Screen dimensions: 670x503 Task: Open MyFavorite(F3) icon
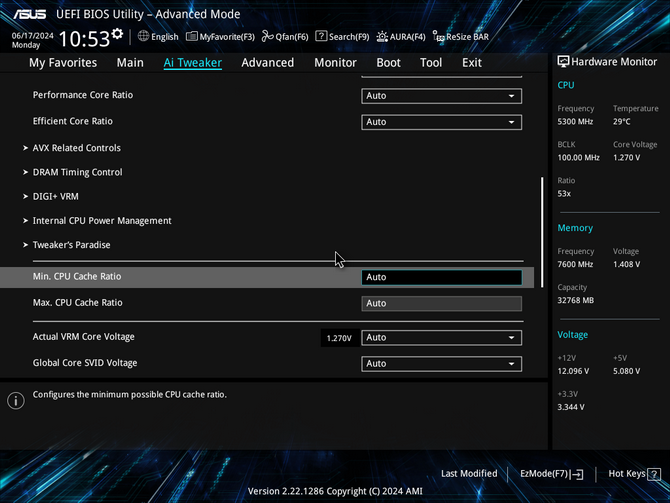191,36
